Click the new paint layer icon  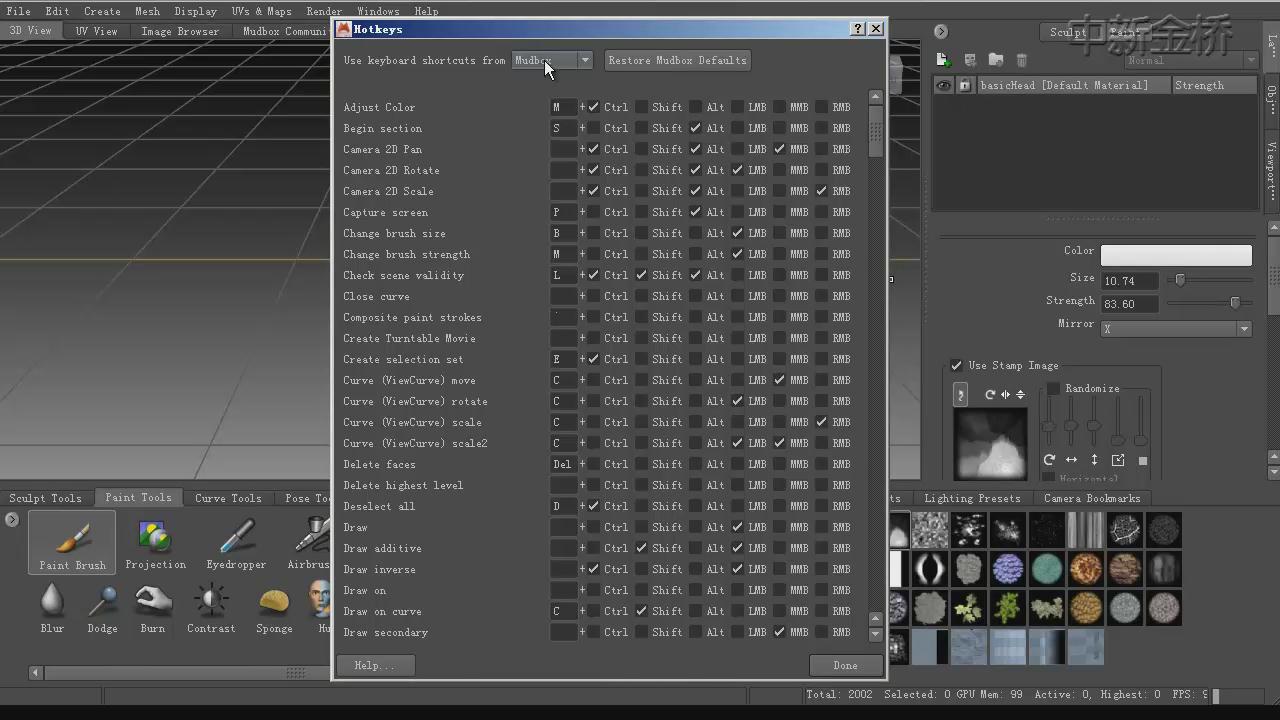(943, 61)
